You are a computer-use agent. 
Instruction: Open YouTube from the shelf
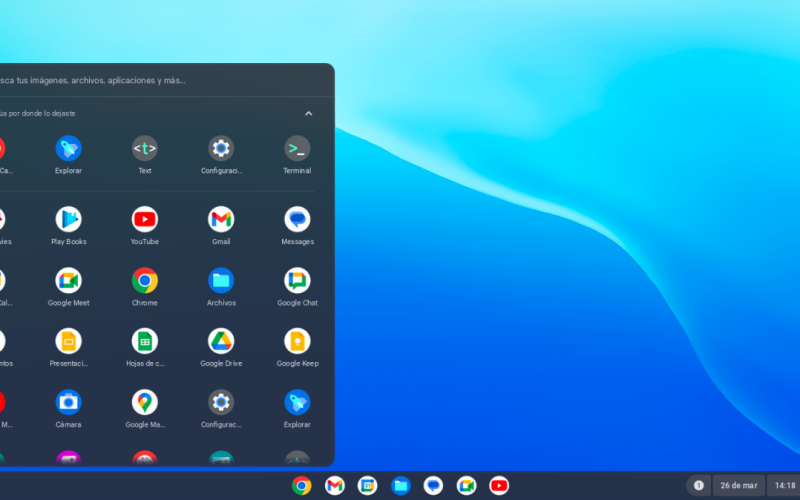(x=499, y=486)
